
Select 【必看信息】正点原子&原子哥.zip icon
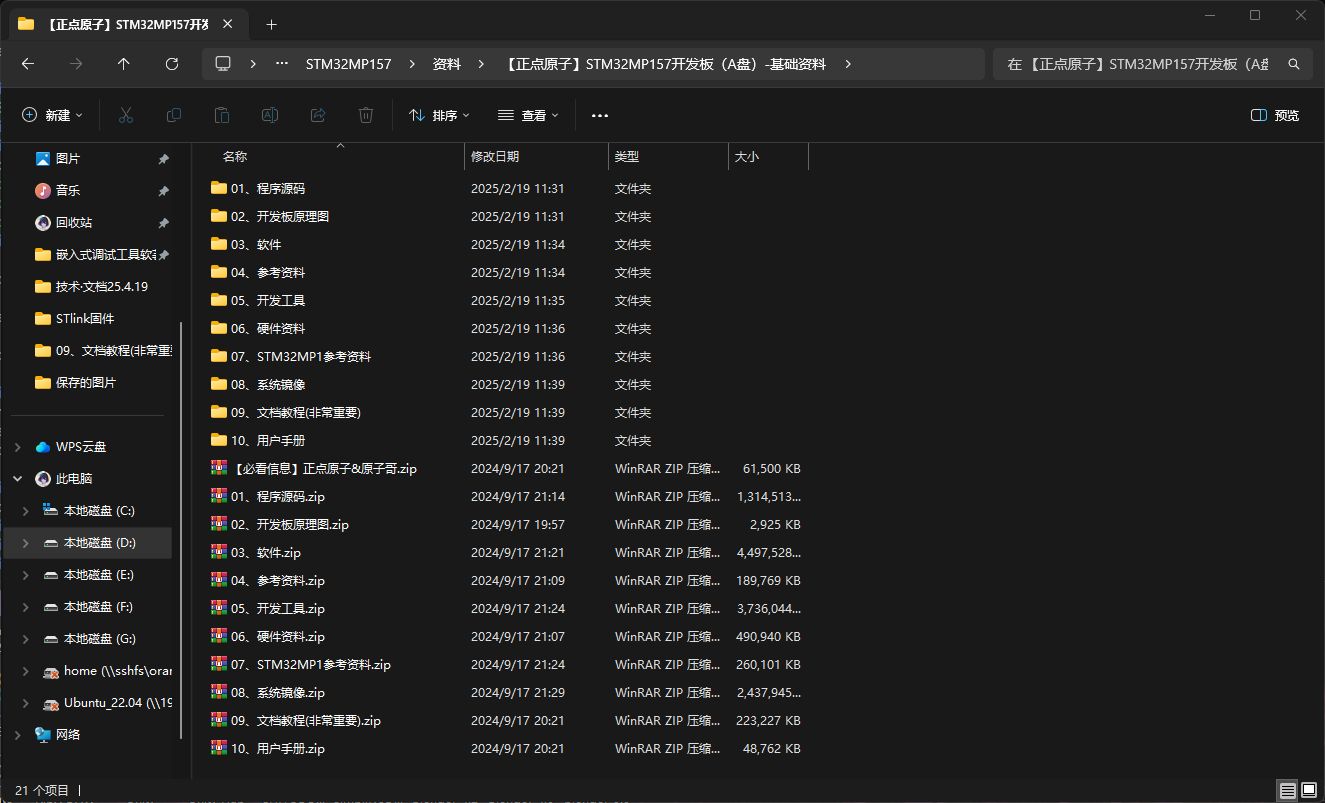point(219,468)
